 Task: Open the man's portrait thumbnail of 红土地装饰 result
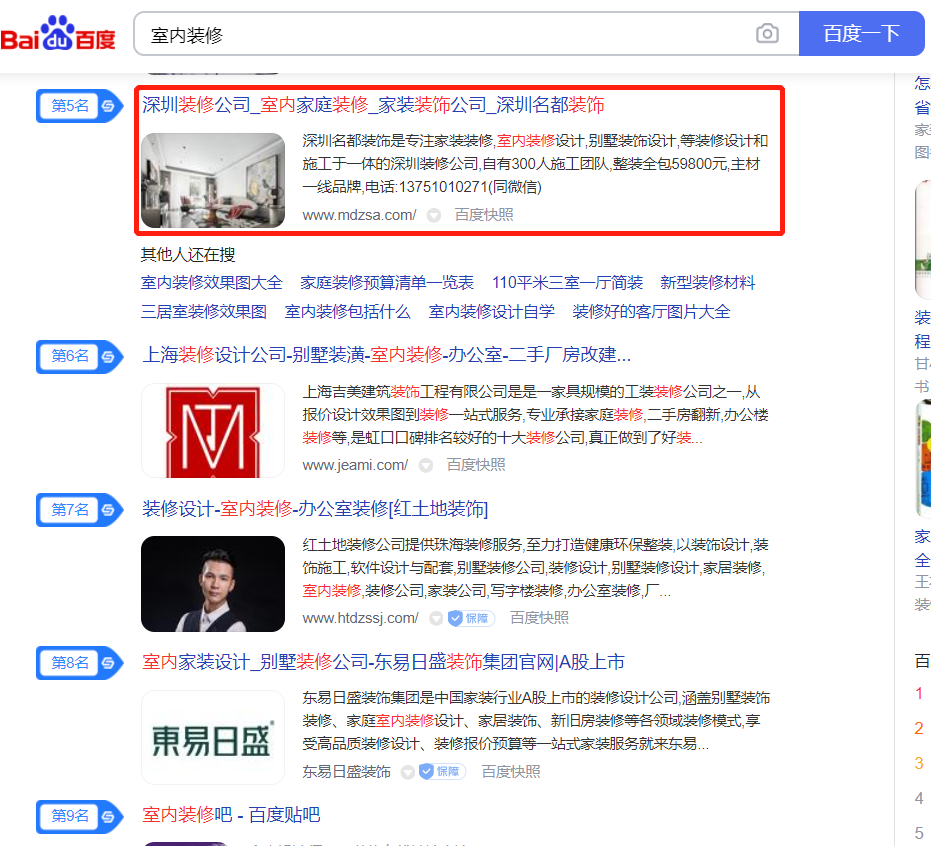213,584
